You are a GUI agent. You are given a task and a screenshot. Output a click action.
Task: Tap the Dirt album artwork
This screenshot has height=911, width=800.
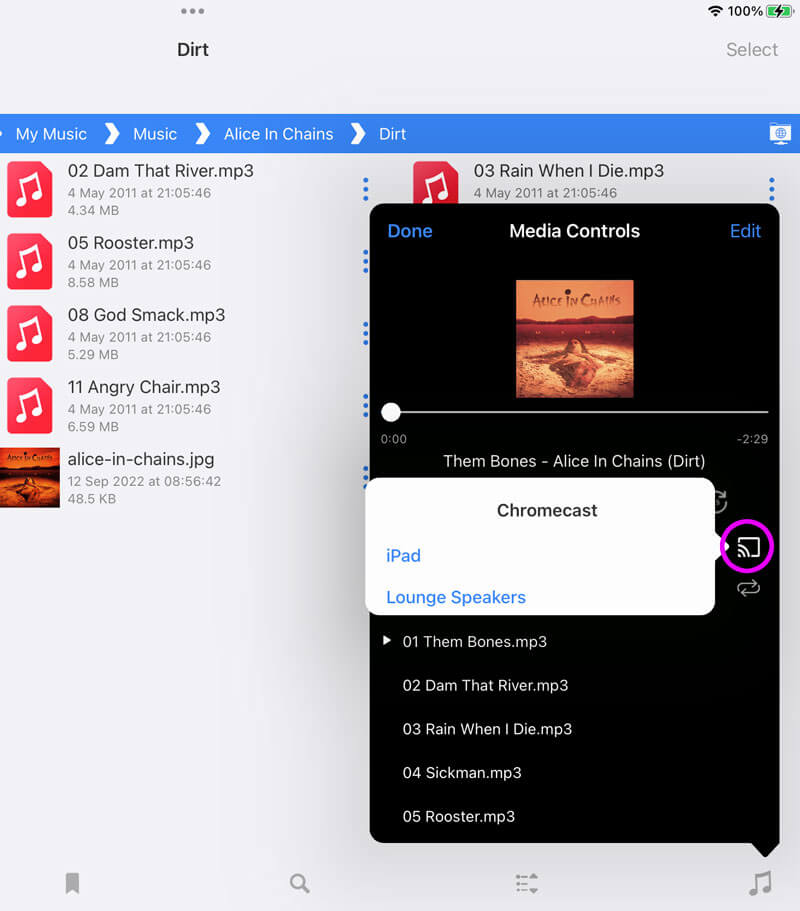point(575,339)
